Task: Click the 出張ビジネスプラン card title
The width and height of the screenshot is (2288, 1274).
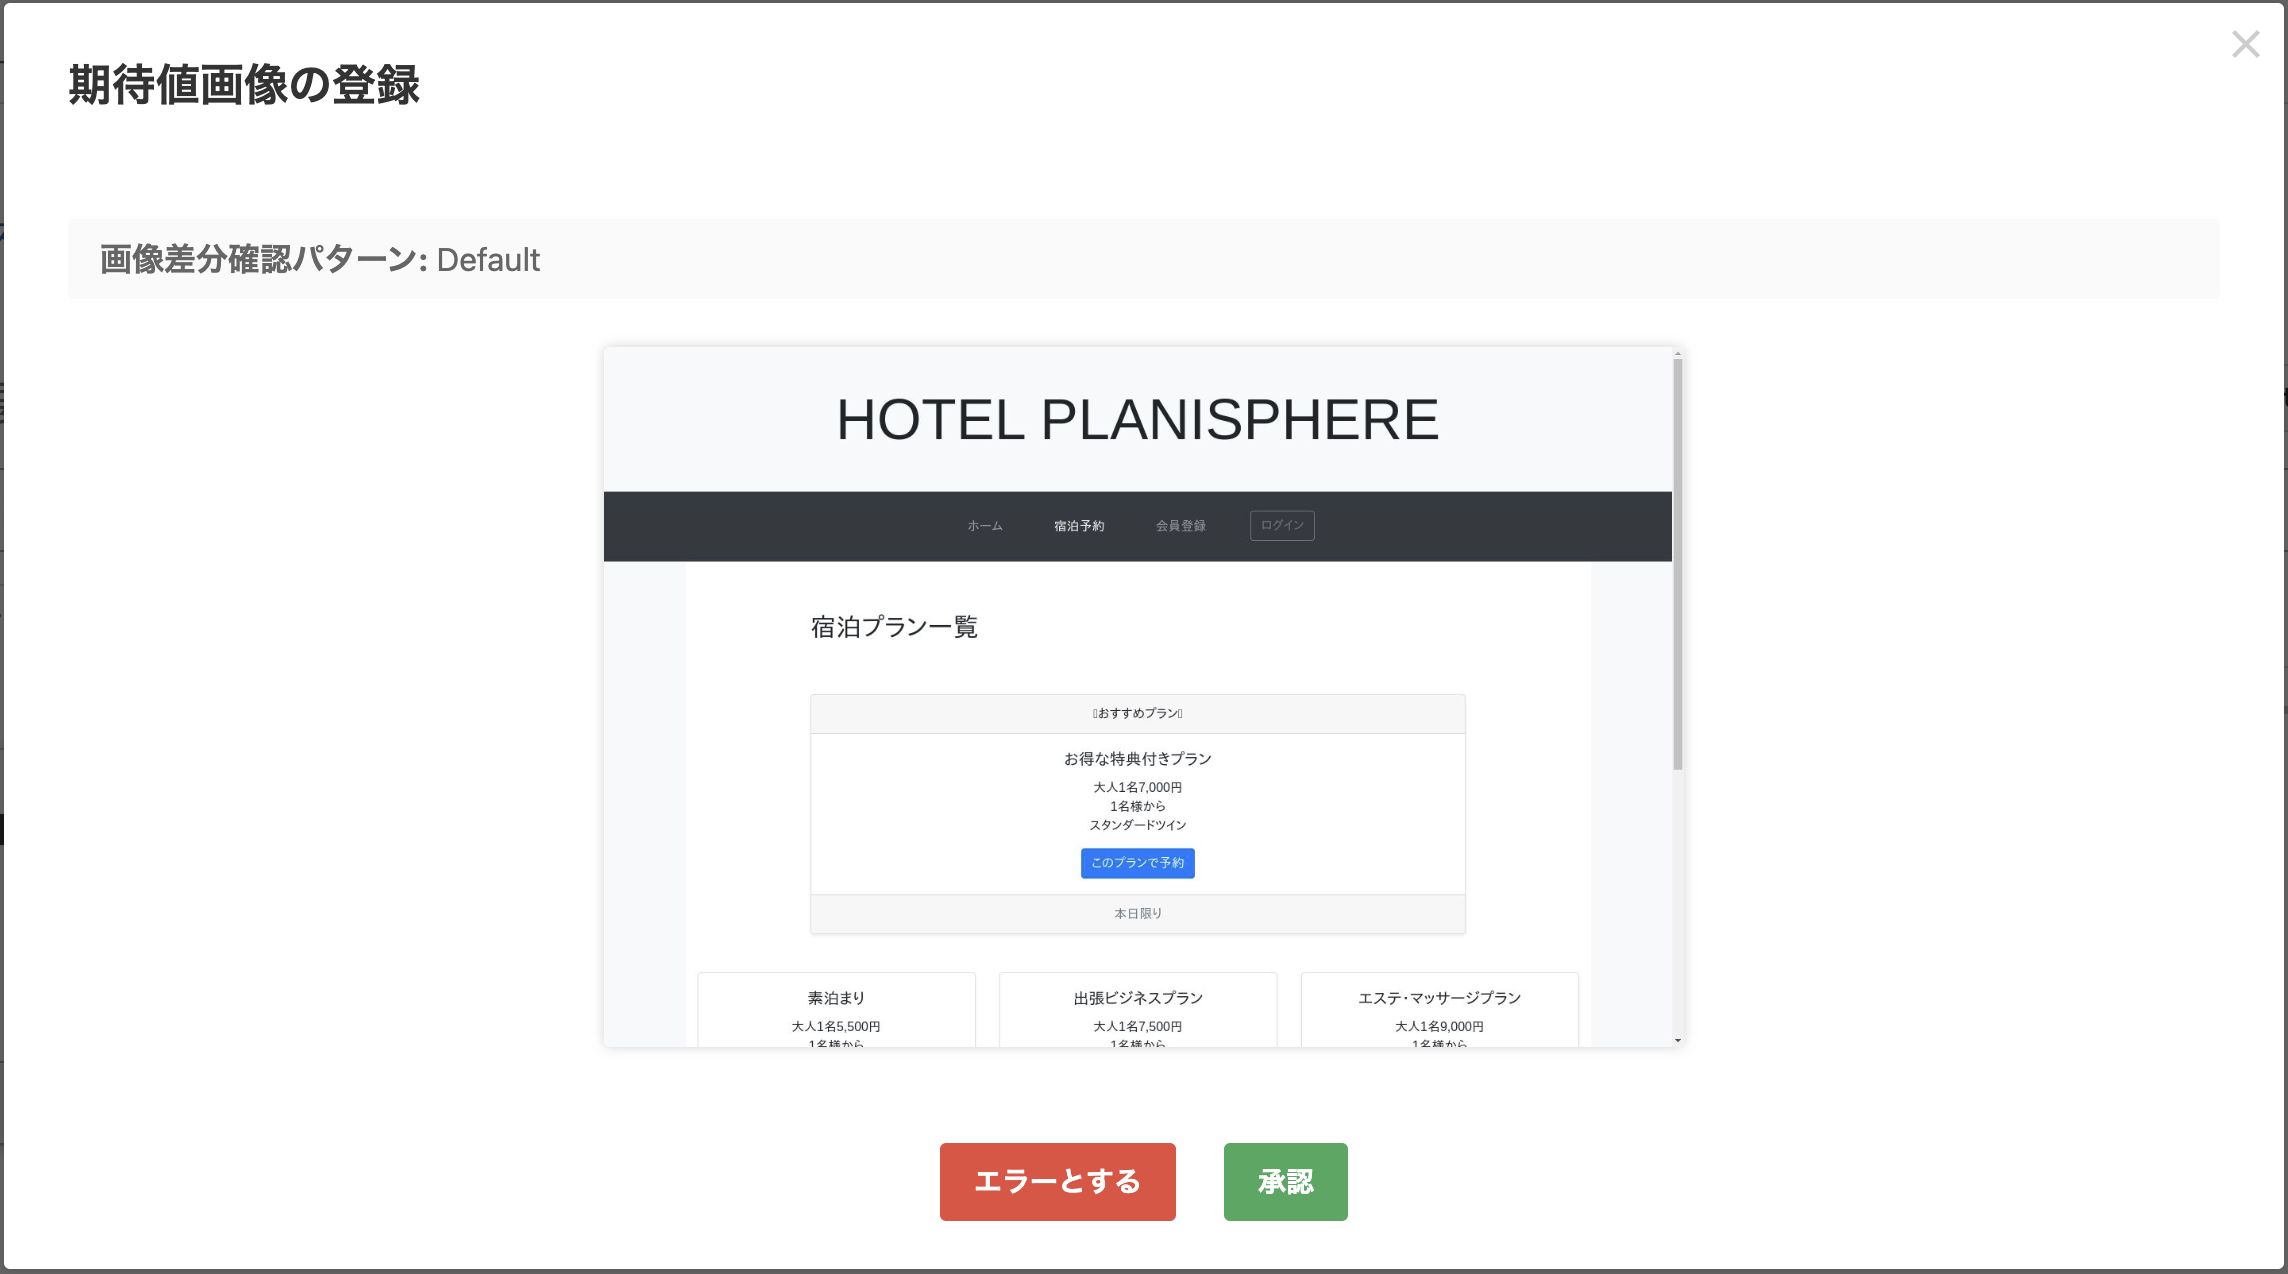Action: [1138, 998]
